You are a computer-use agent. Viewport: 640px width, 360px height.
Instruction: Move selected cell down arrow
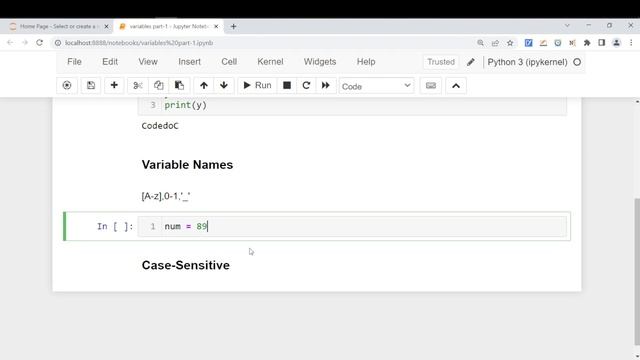224,86
